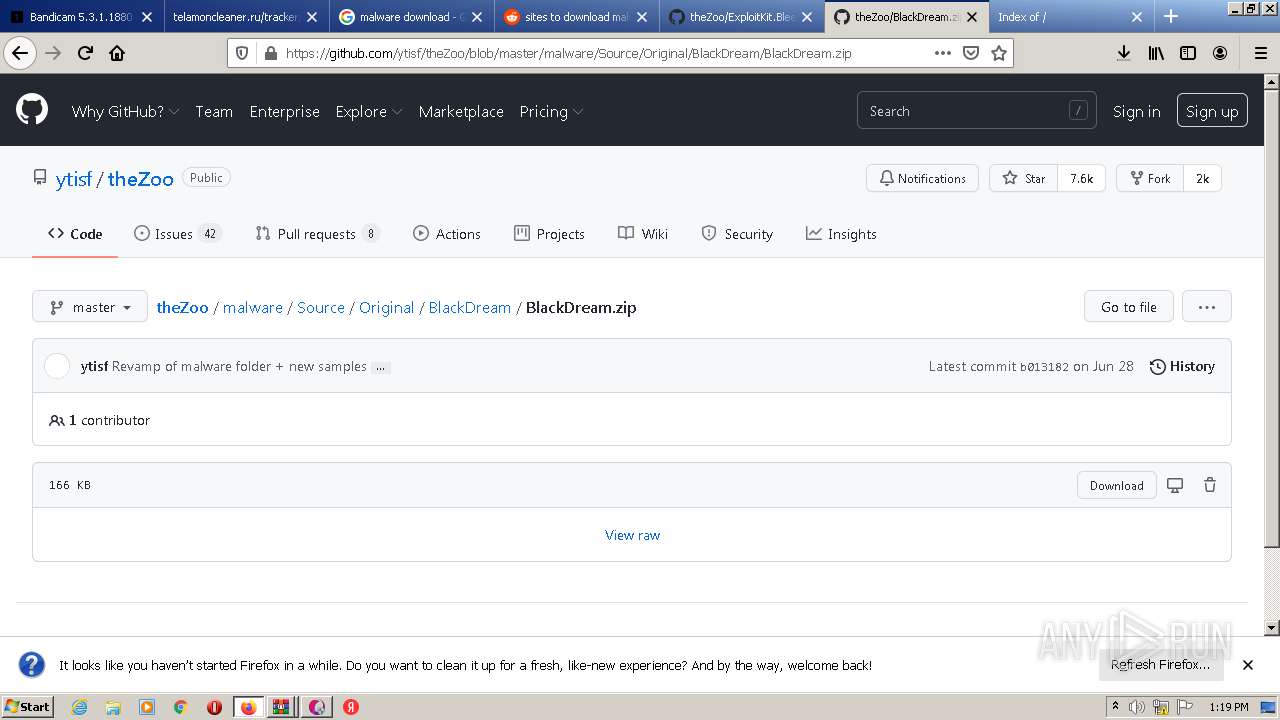This screenshot has width=1280, height=720.
Task: Open the page actions three-dot menu in address bar
Action: pyautogui.click(x=943, y=53)
